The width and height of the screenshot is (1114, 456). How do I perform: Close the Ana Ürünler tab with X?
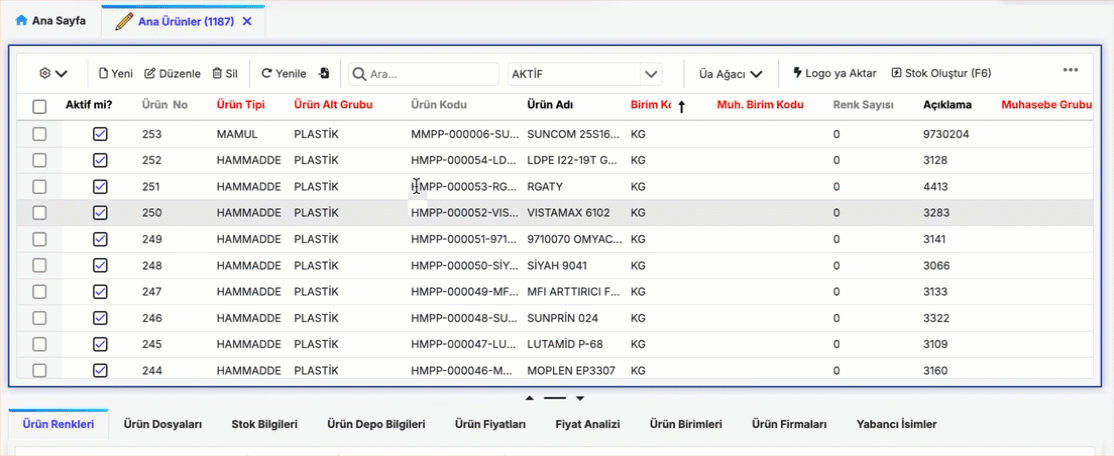[247, 21]
